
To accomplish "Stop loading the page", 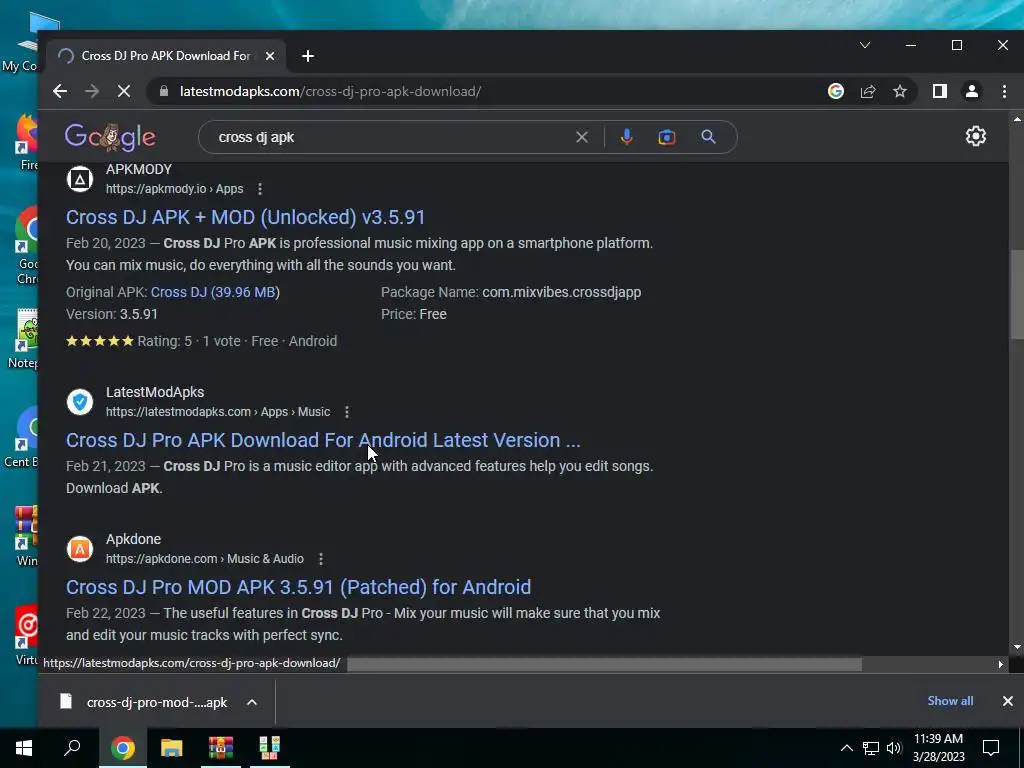I will [x=123, y=91].
